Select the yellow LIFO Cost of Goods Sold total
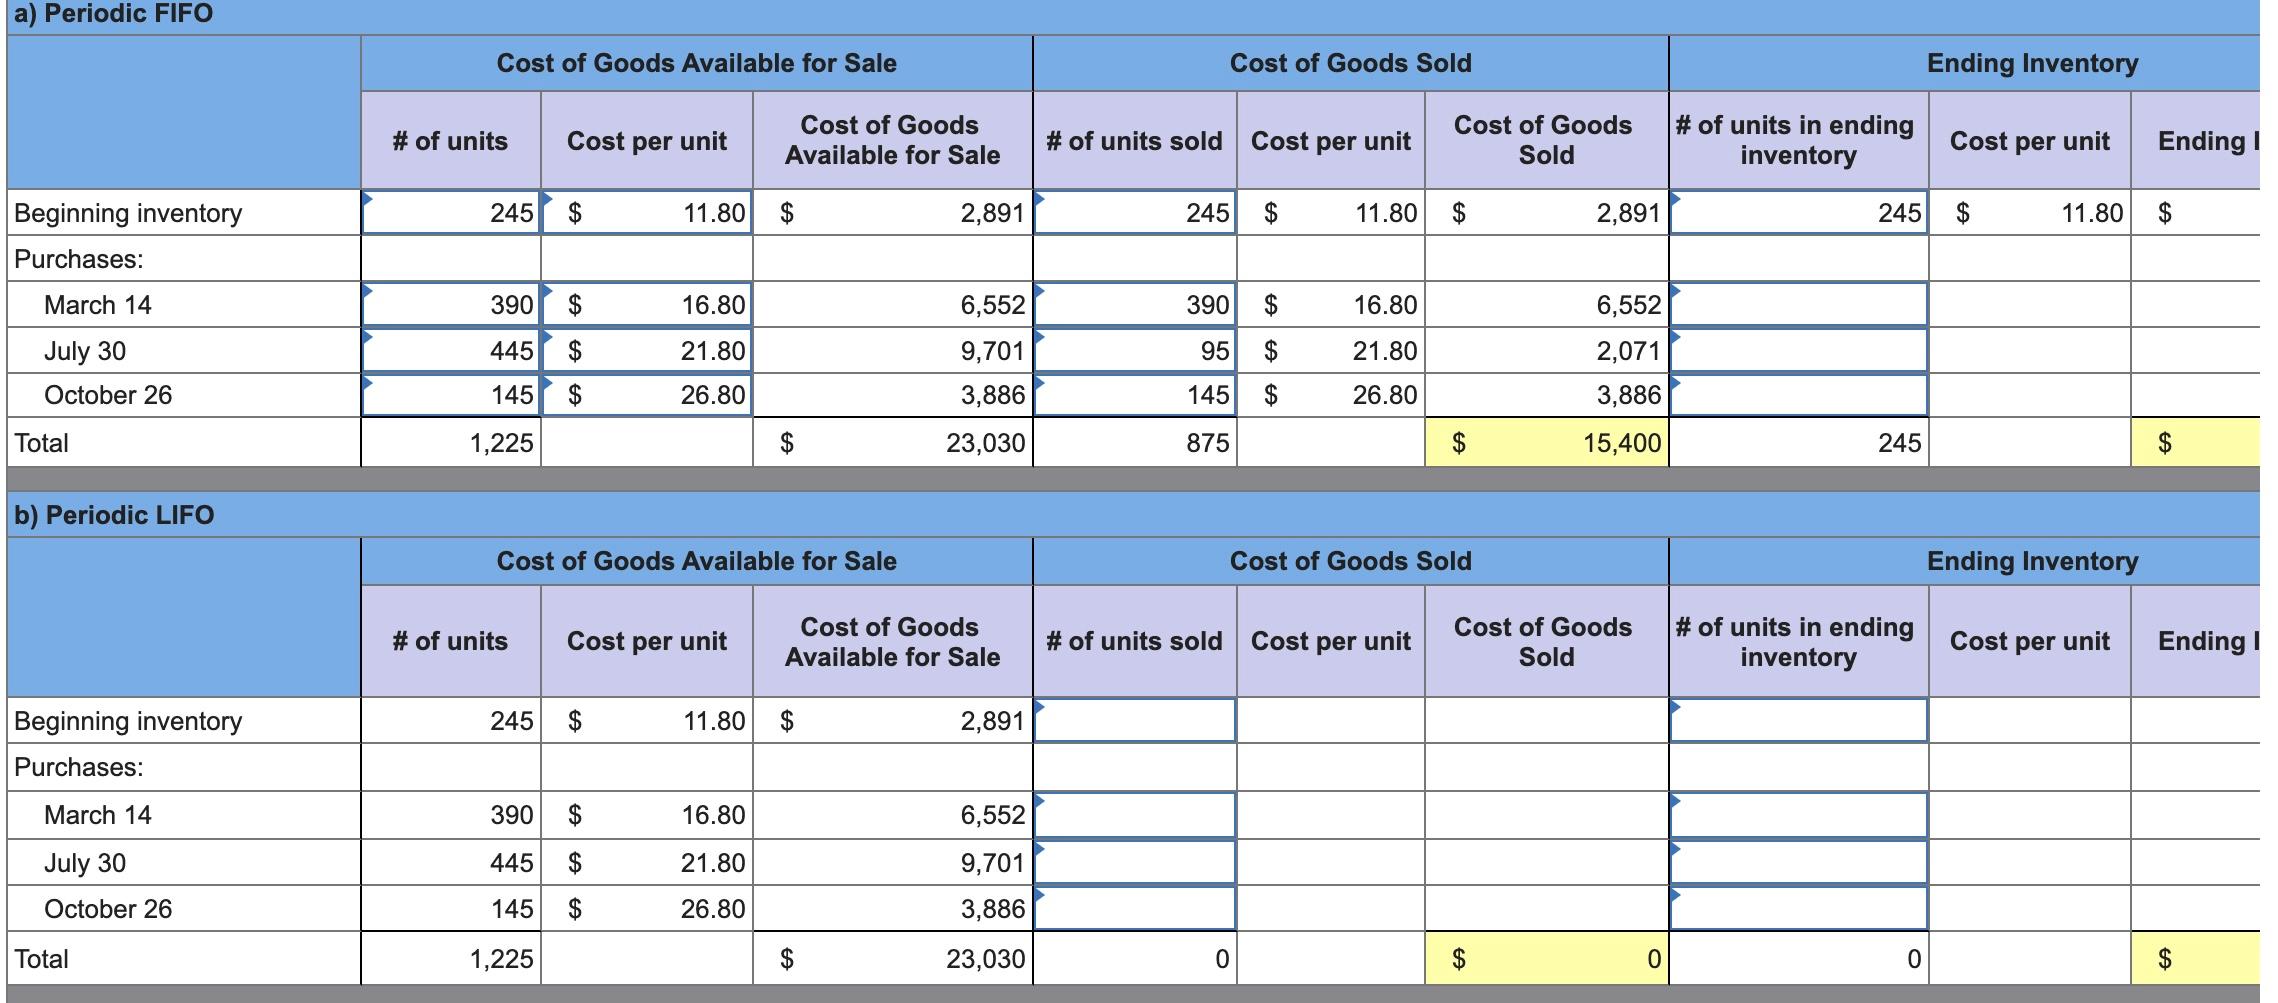 tap(1545, 957)
